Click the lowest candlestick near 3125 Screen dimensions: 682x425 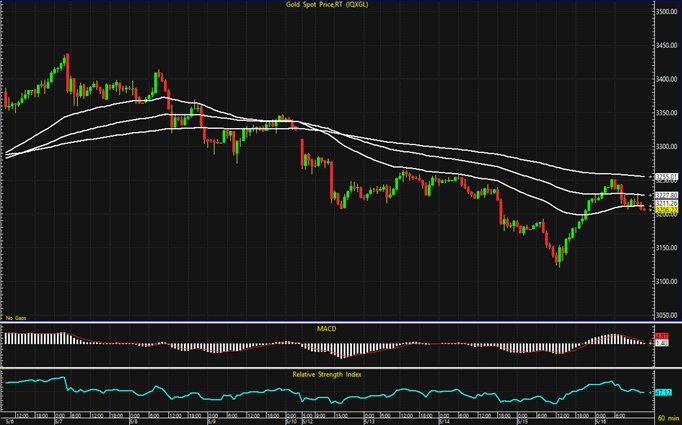coord(557,260)
